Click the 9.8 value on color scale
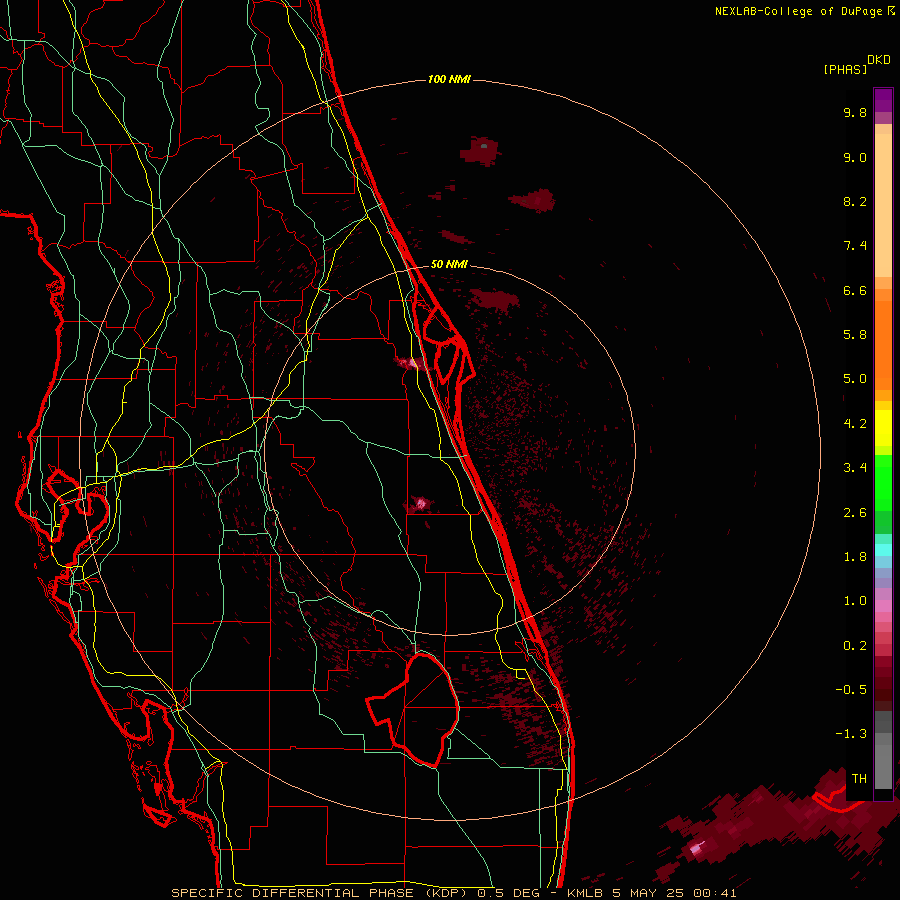The image size is (900, 900). [x=855, y=112]
